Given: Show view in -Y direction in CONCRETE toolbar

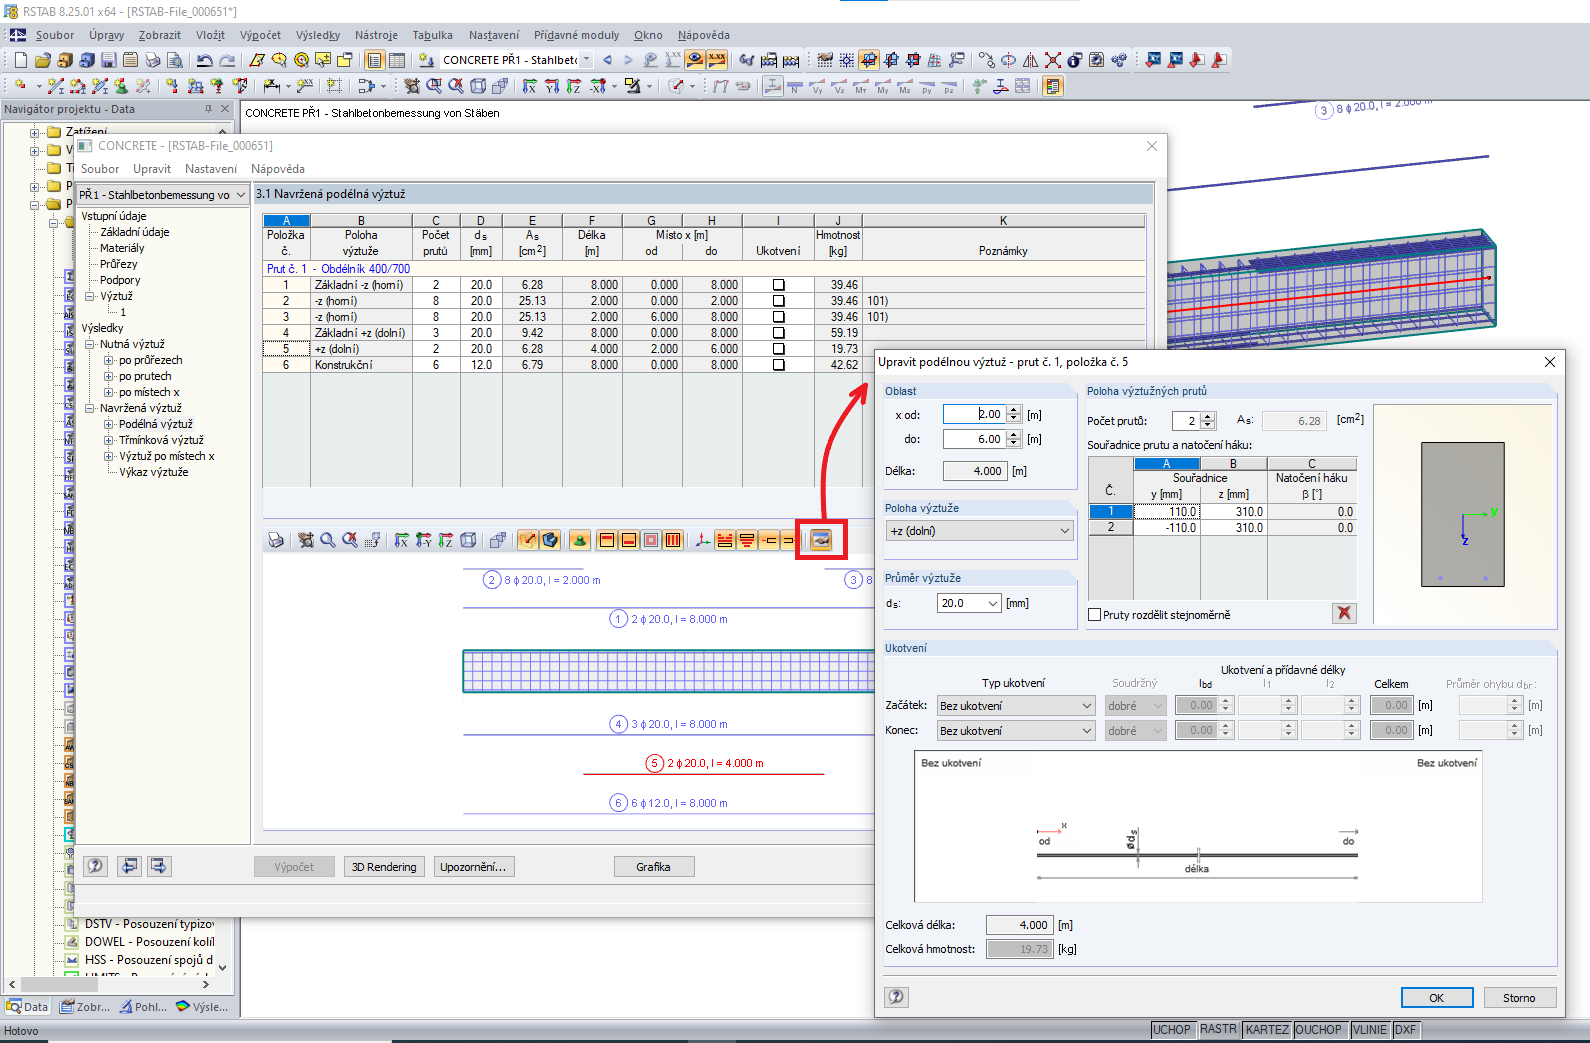Looking at the screenshot, I should click(x=424, y=540).
